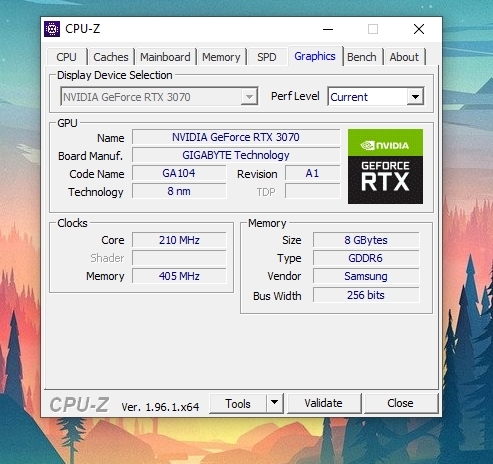Expand the Perf Level combo box

click(x=376, y=97)
